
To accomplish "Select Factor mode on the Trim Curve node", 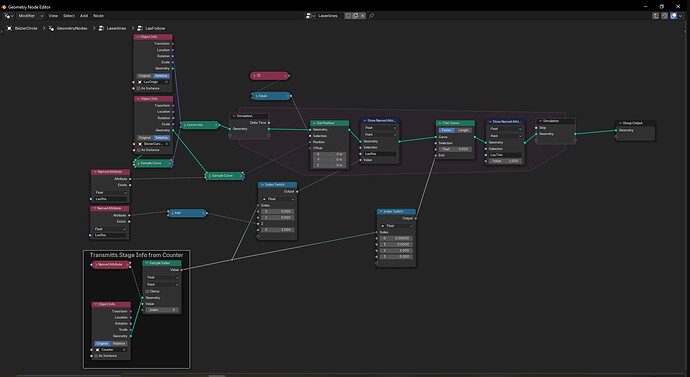I will click(x=446, y=130).
